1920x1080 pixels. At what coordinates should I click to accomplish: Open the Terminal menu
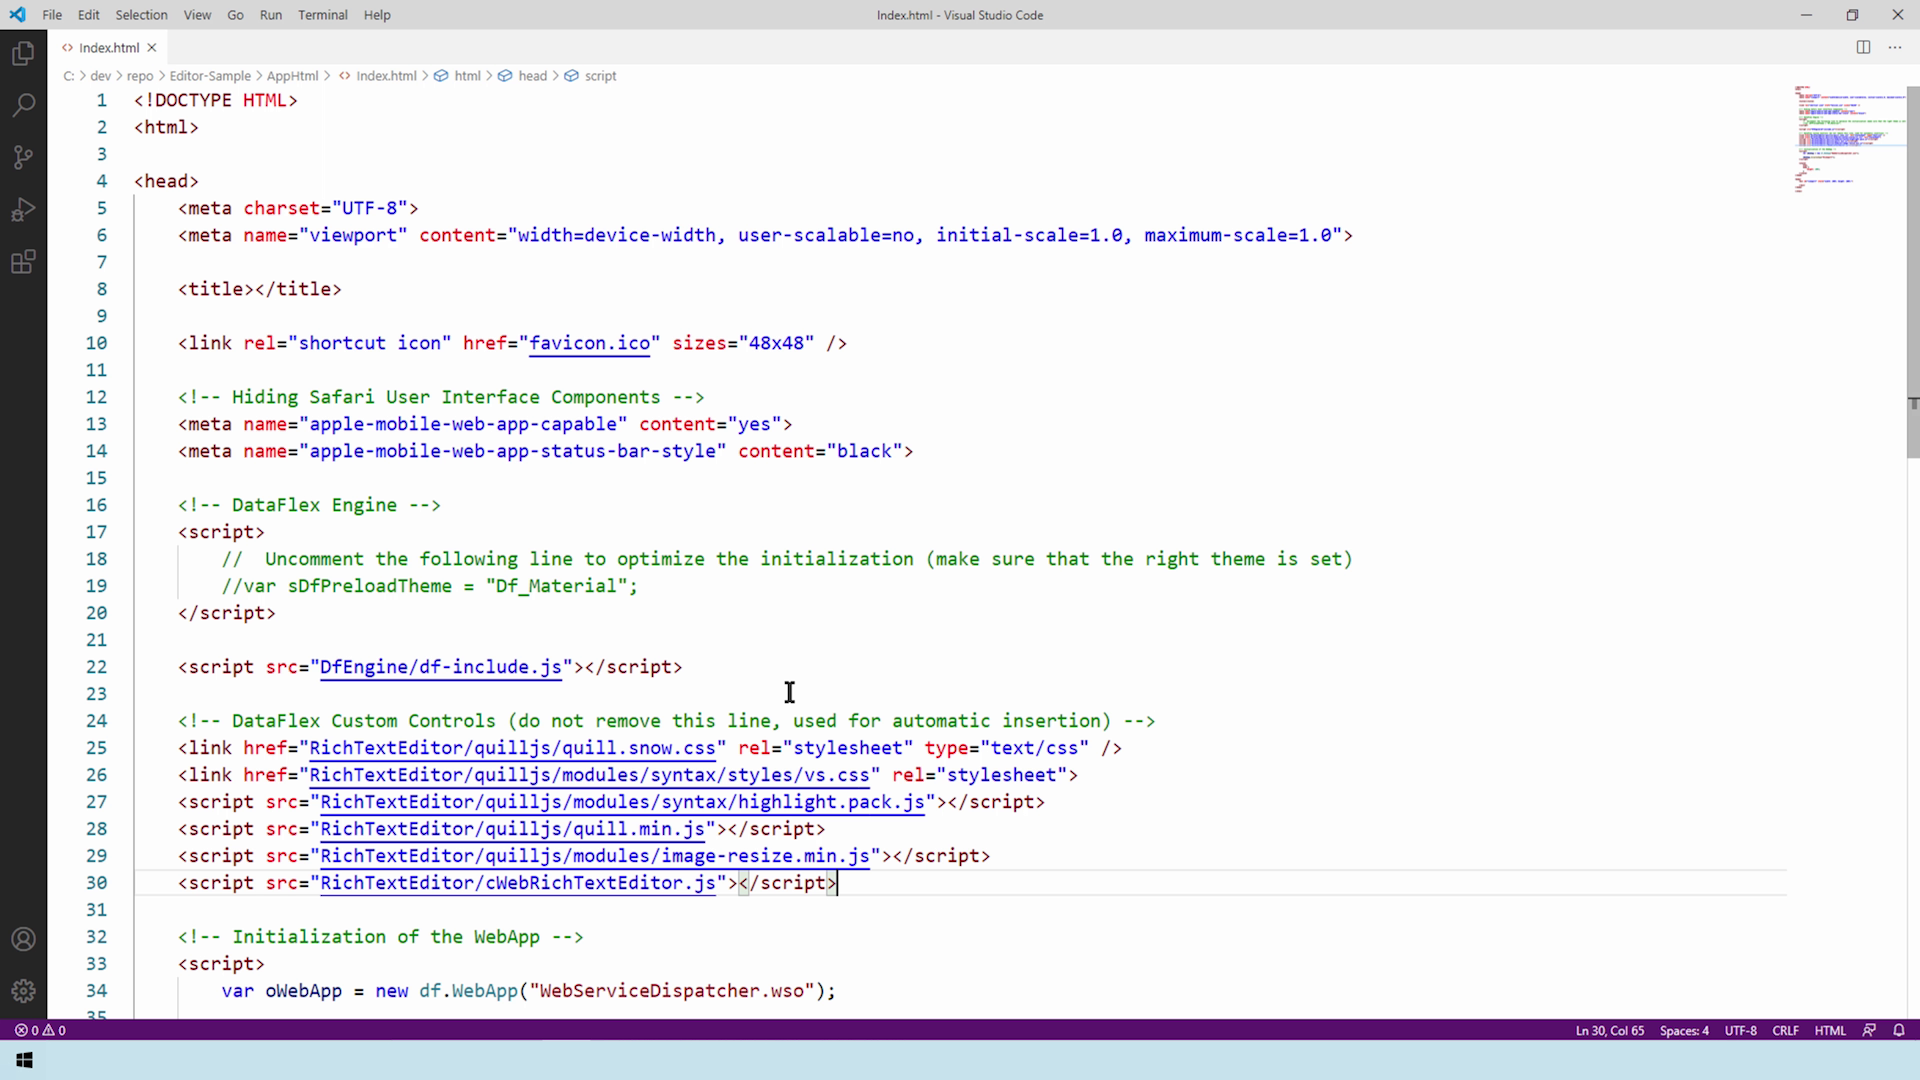coord(322,15)
